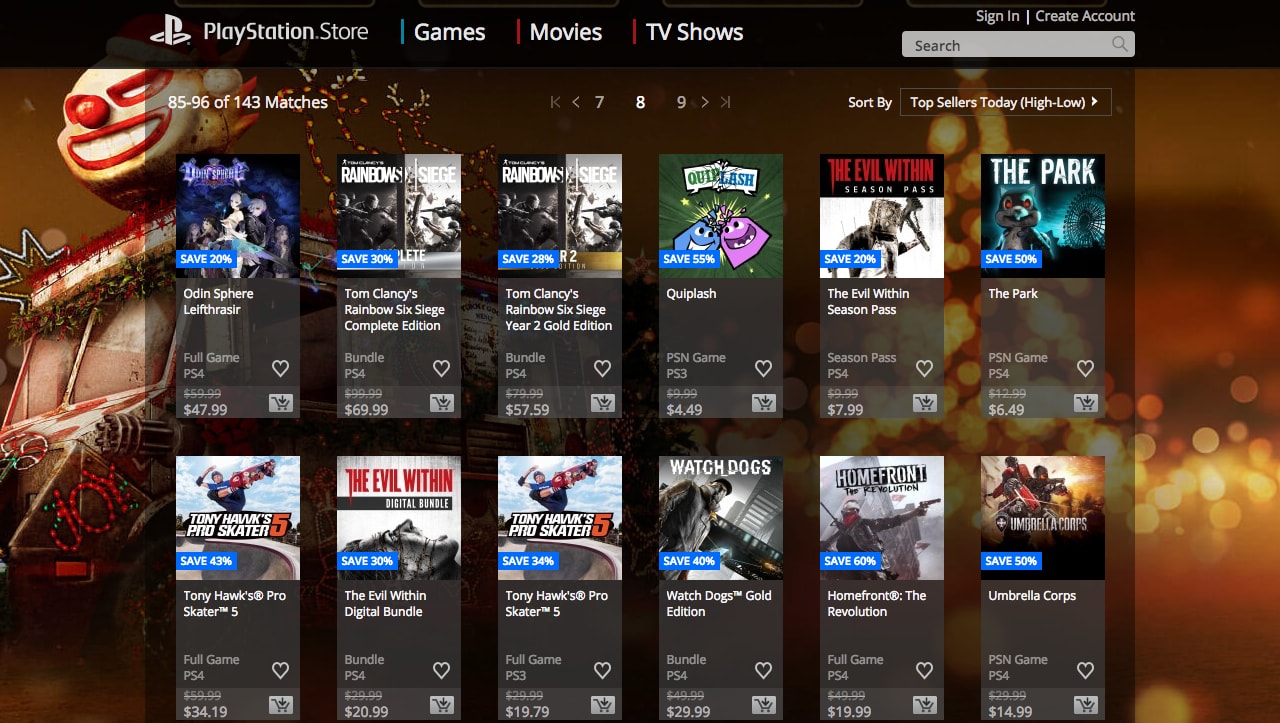Add The Evil Within Season Pass to cart
This screenshot has height=723, width=1280.
pos(925,403)
